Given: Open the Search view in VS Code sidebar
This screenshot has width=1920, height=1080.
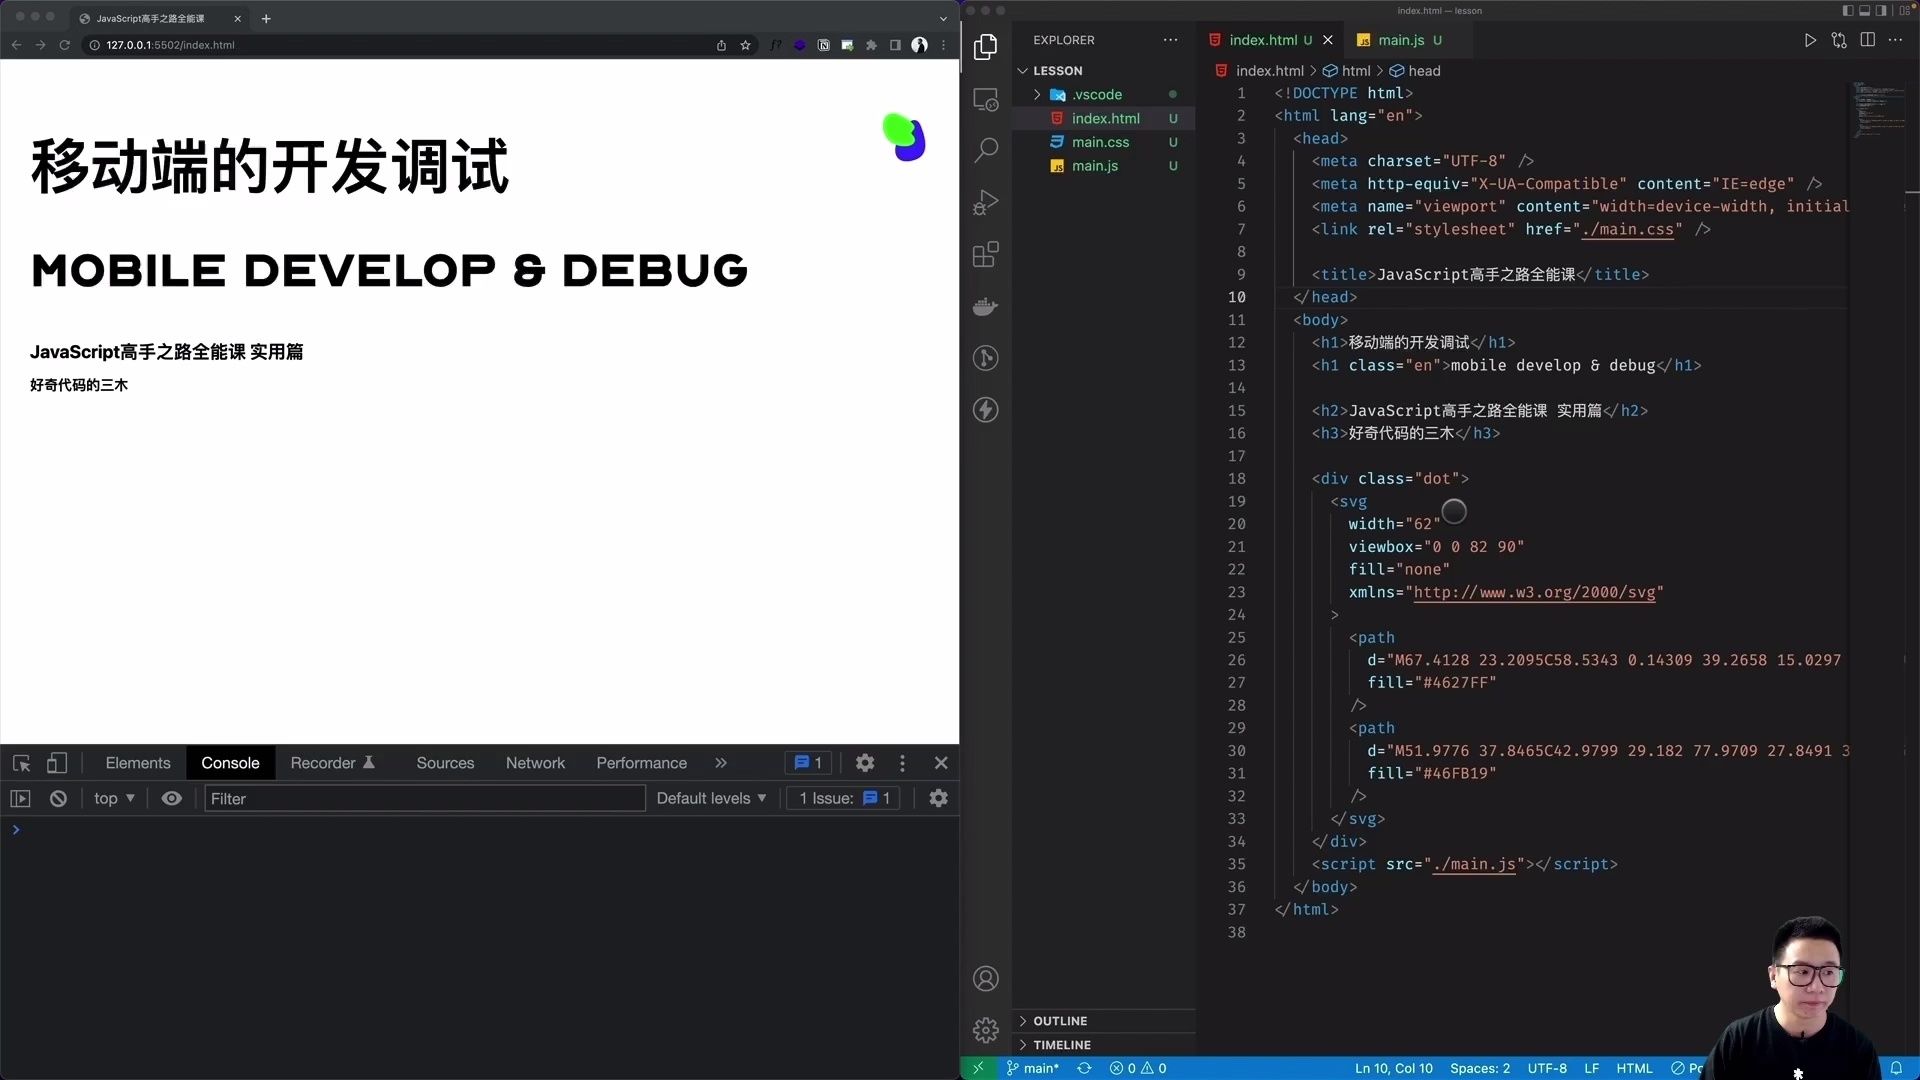Looking at the screenshot, I should coord(986,149).
